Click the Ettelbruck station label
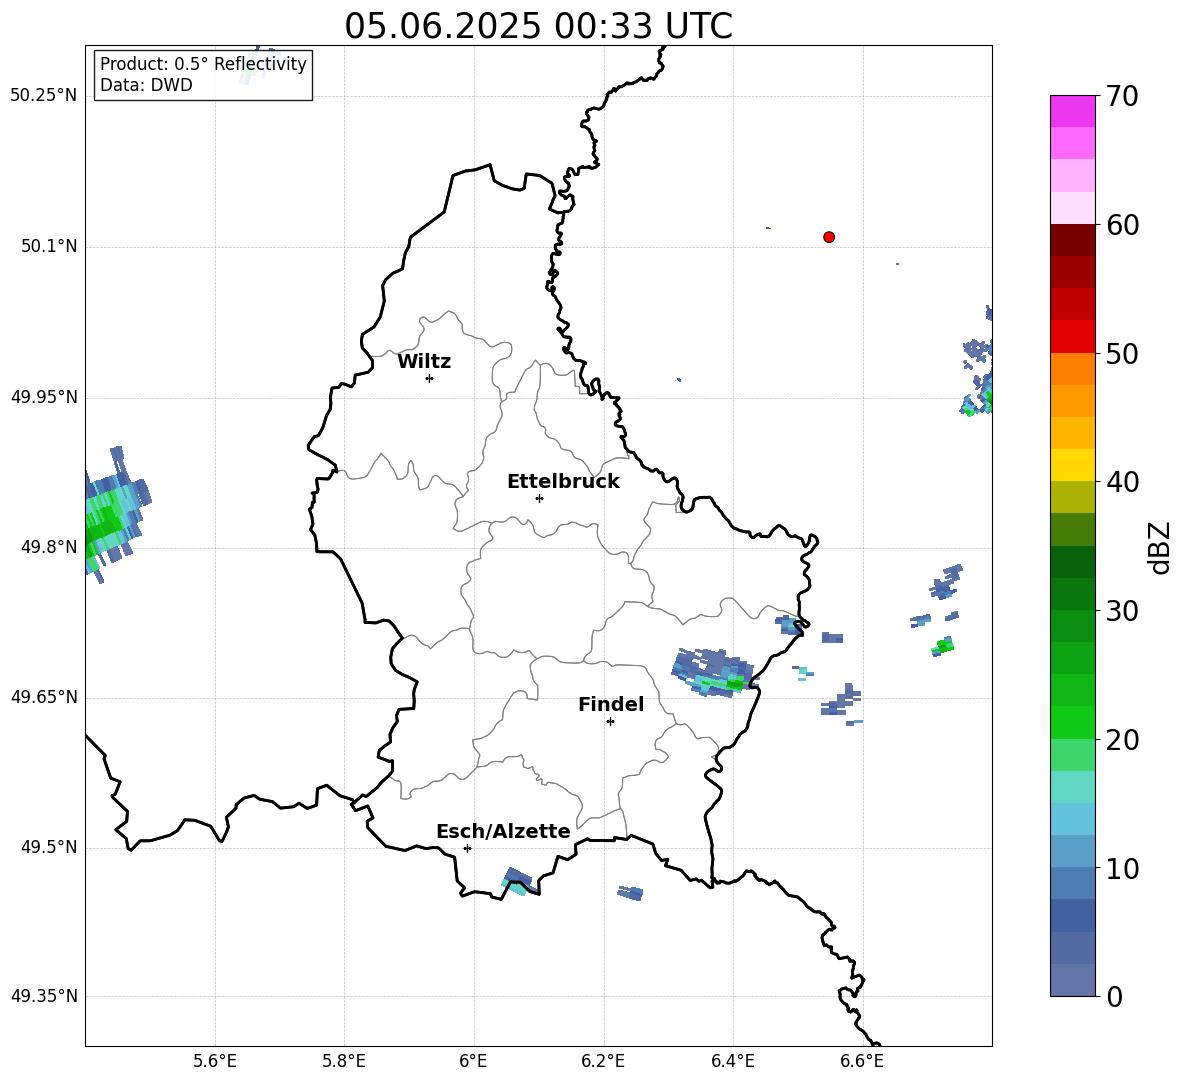Image resolution: width=1184 pixels, height=1081 pixels. click(563, 482)
